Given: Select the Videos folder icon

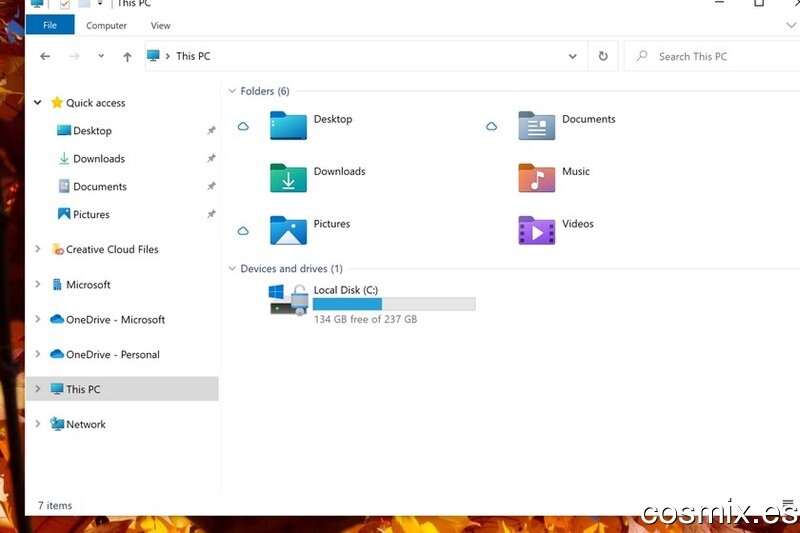Looking at the screenshot, I should (537, 231).
